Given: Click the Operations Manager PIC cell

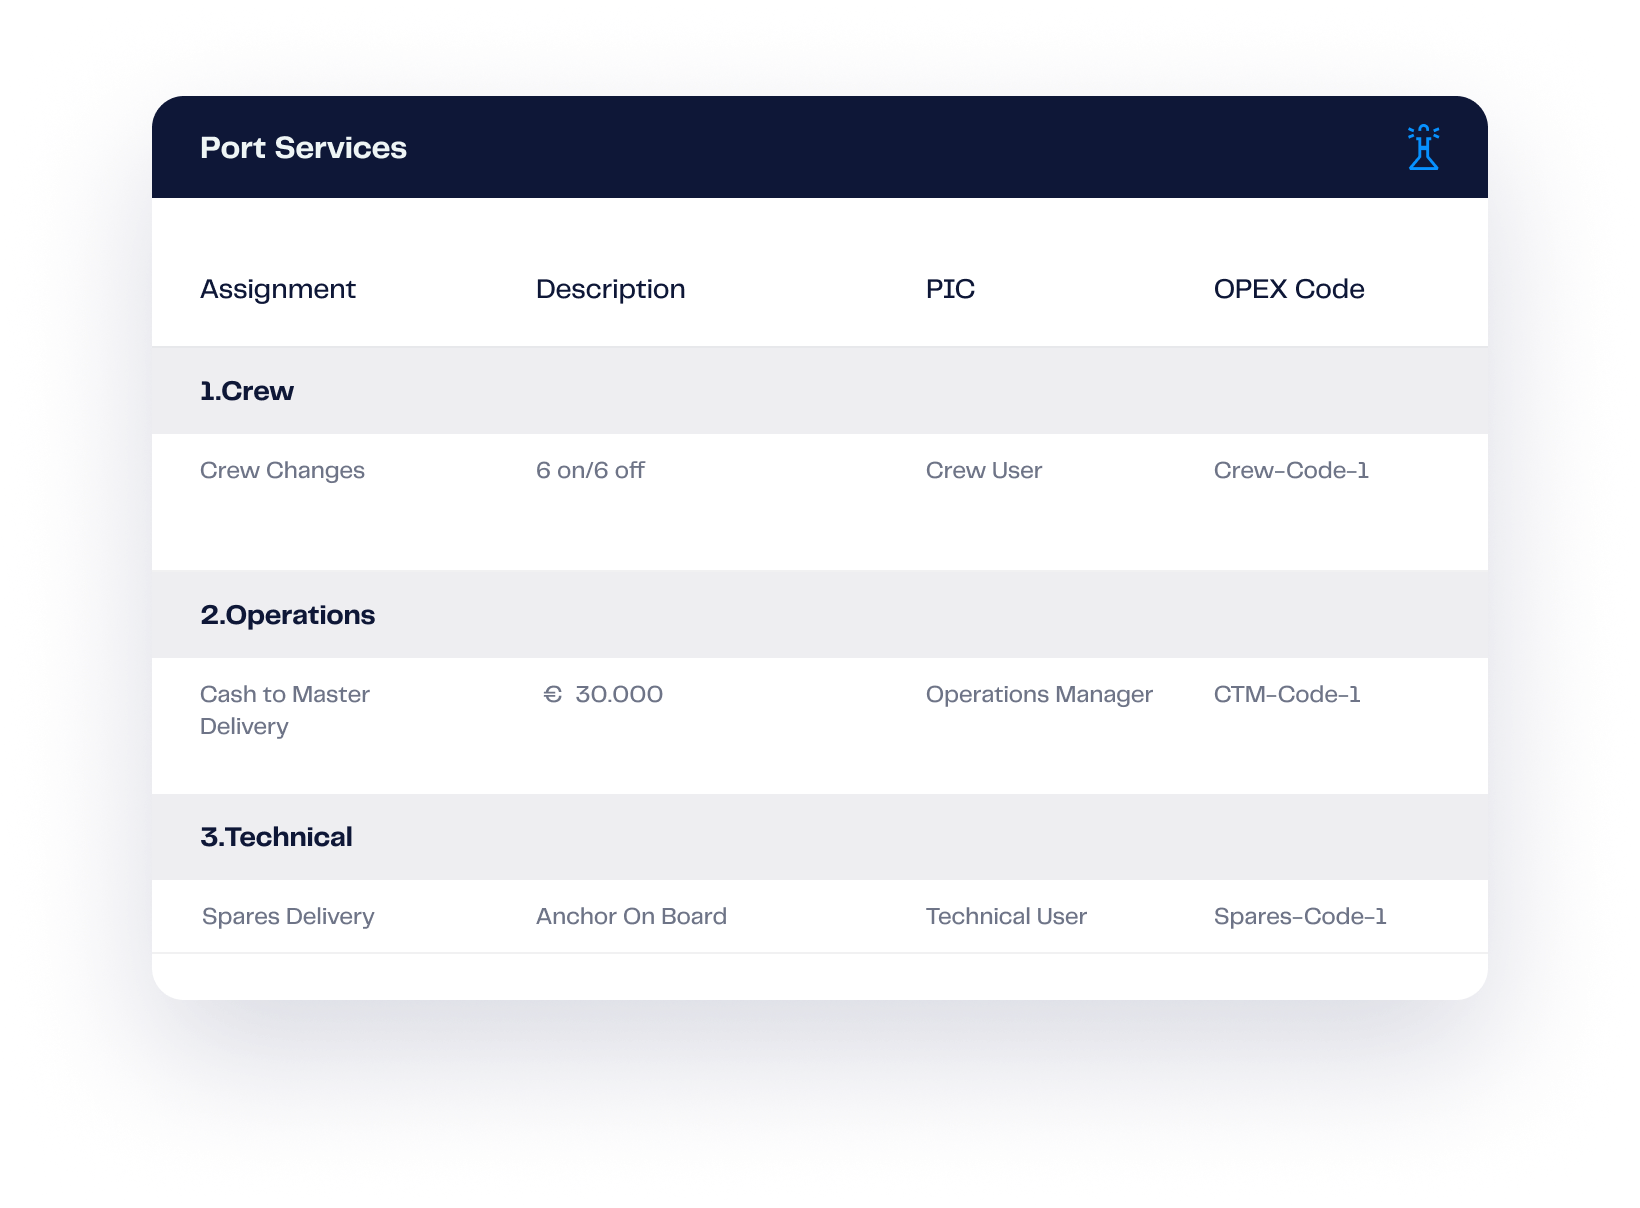Looking at the screenshot, I should coord(1038,694).
